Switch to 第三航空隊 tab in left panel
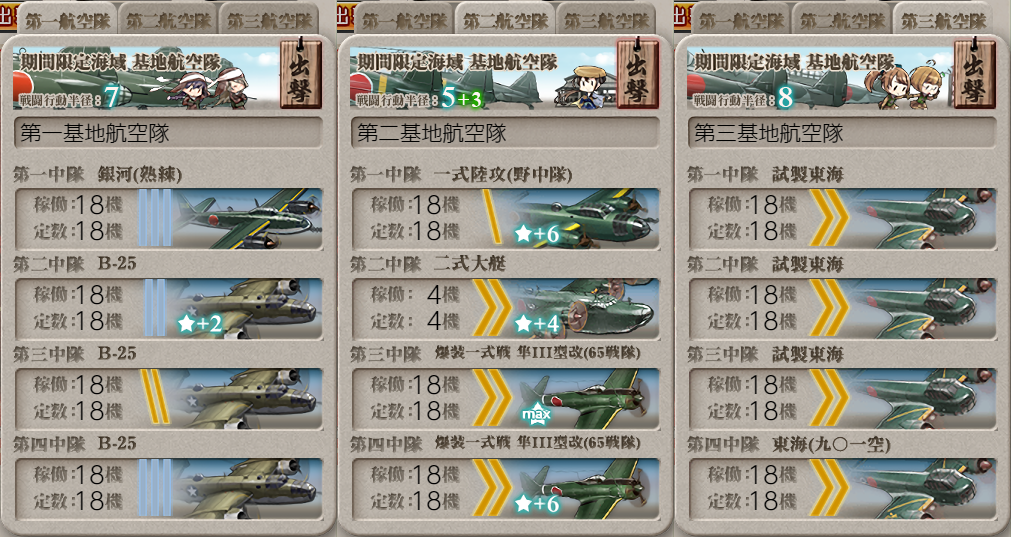 pos(270,19)
